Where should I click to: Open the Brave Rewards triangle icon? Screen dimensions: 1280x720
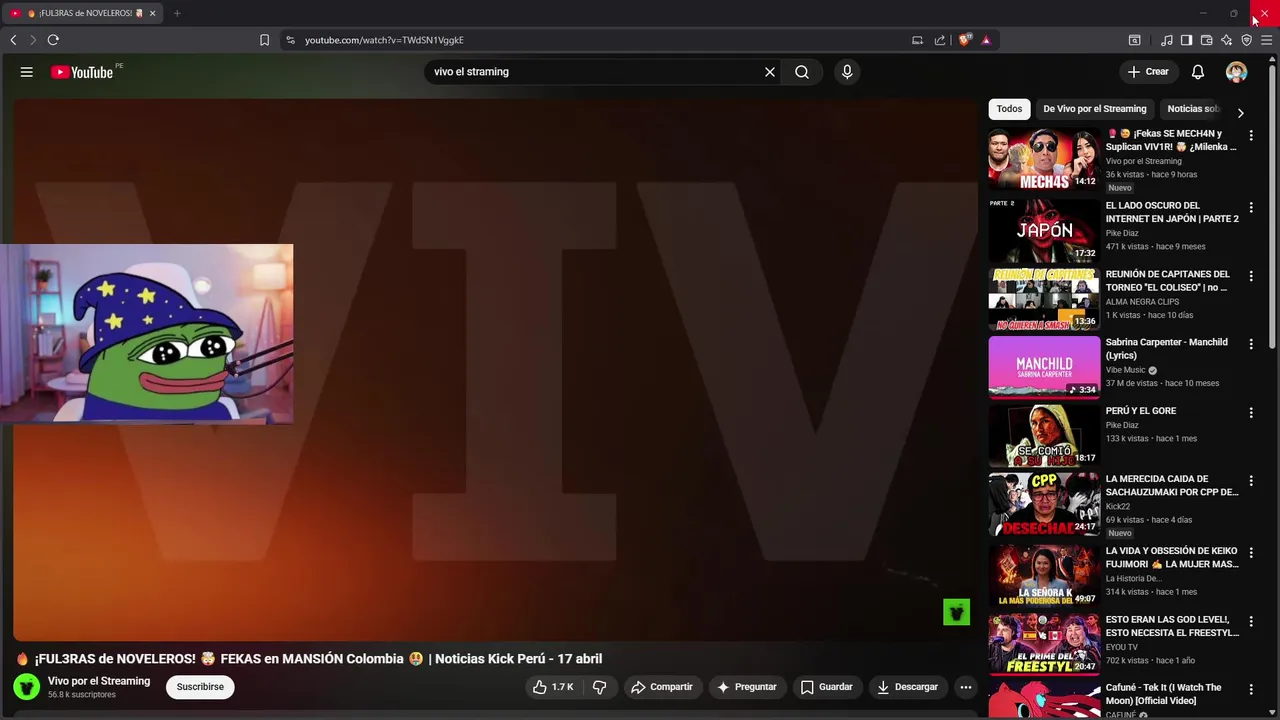(x=986, y=40)
